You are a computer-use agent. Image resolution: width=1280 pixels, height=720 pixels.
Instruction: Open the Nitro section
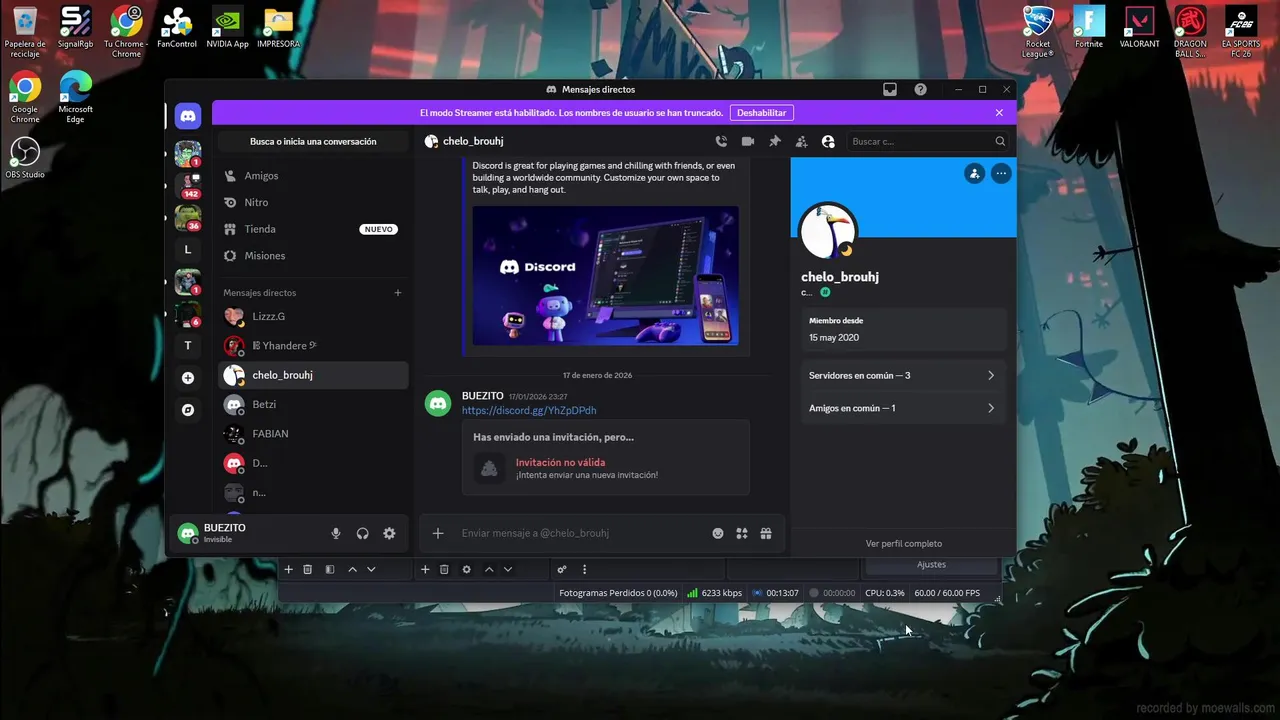[x=313, y=203]
